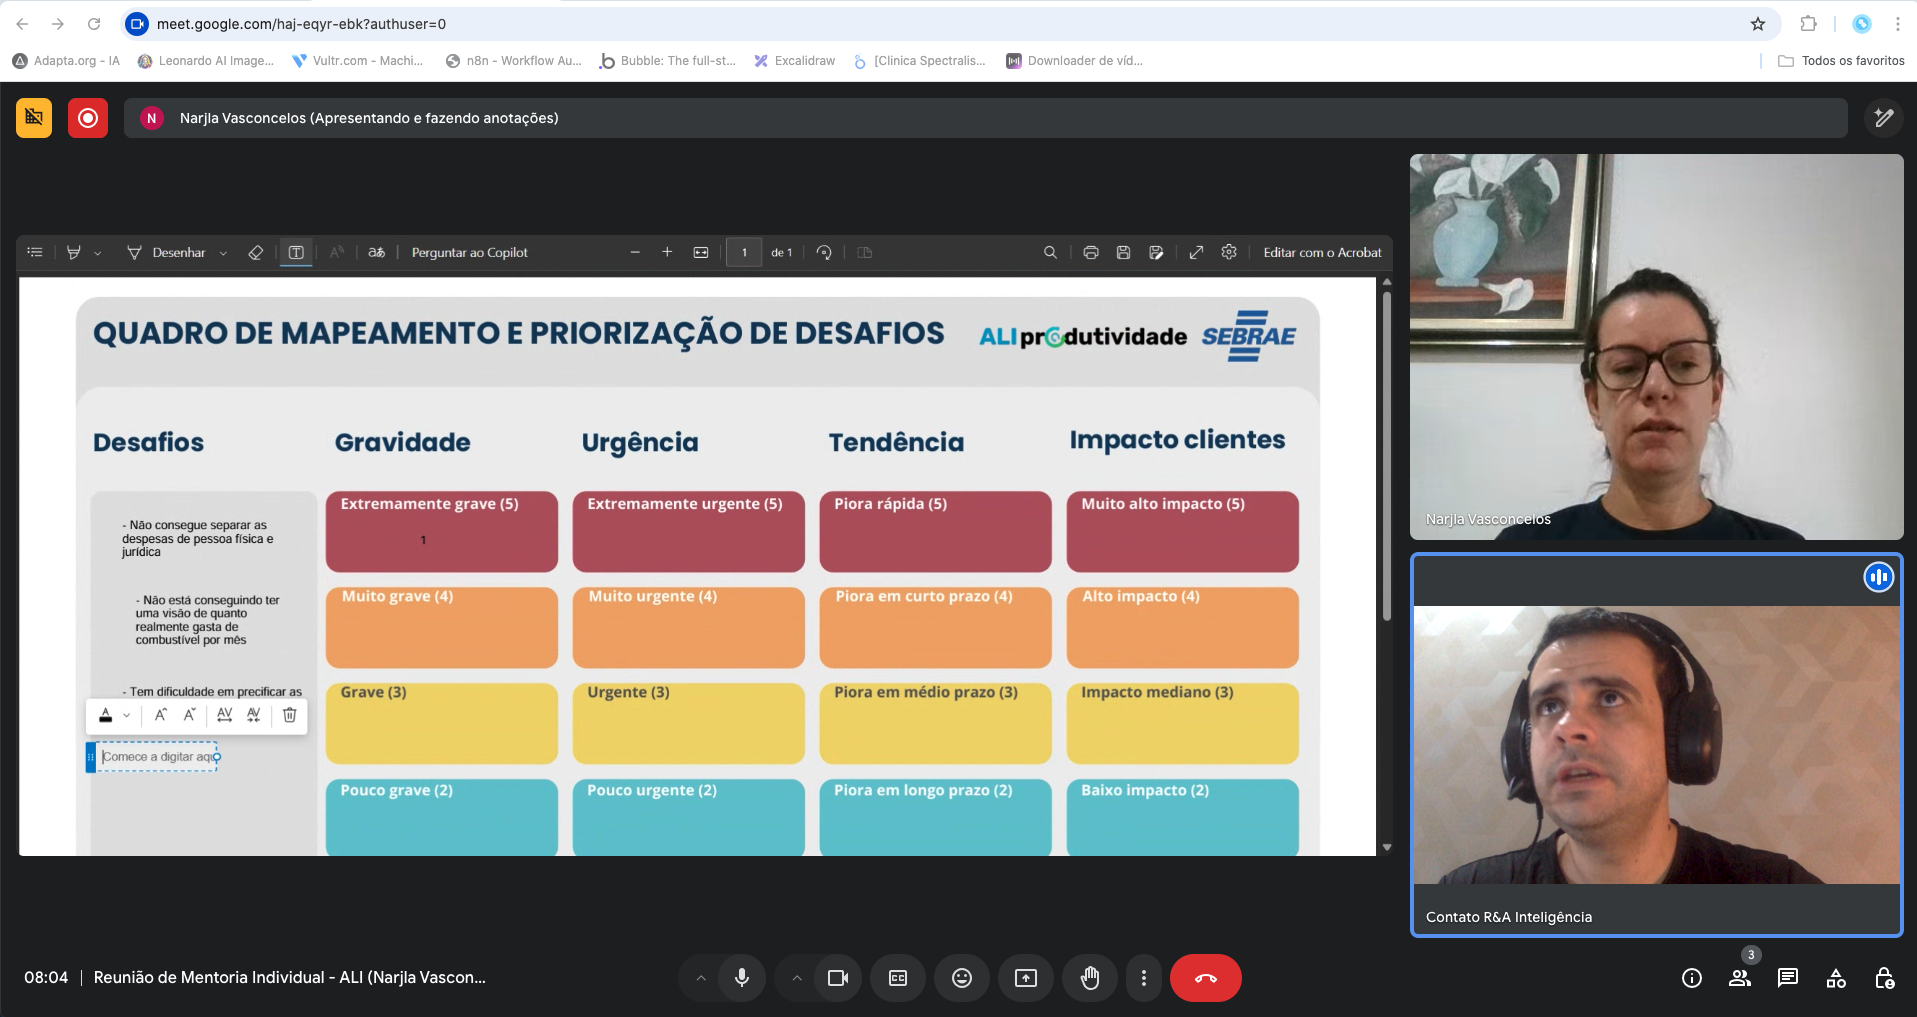Zoom in the PDF with plus button

click(667, 253)
